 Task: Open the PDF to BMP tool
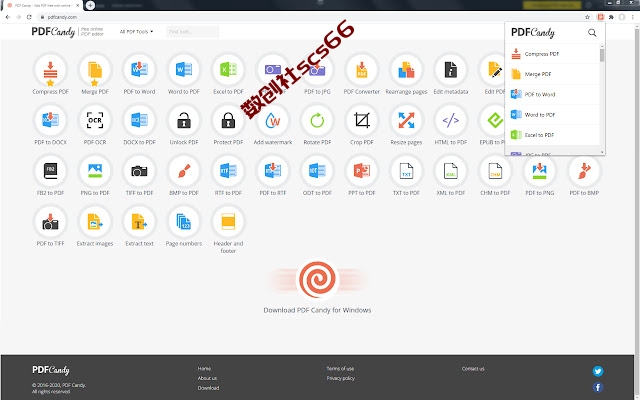[x=584, y=176]
